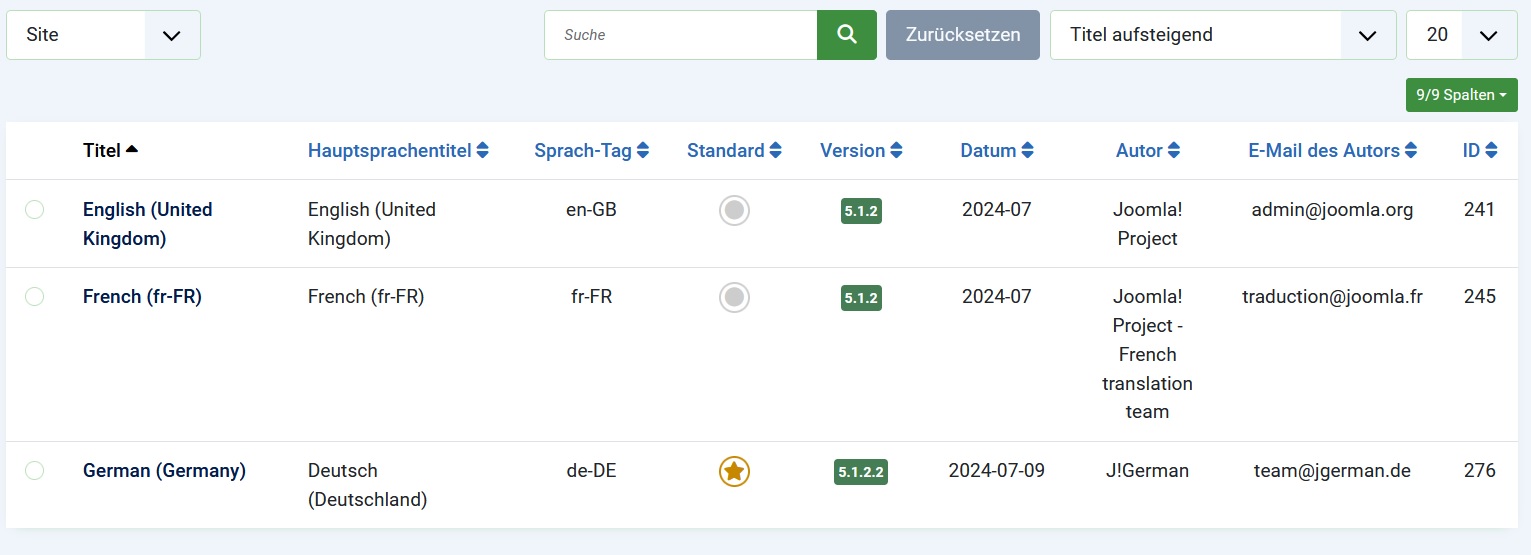Click sort arrows next to Sprach-Tag
The width and height of the screenshot is (1531, 555).
(643, 151)
